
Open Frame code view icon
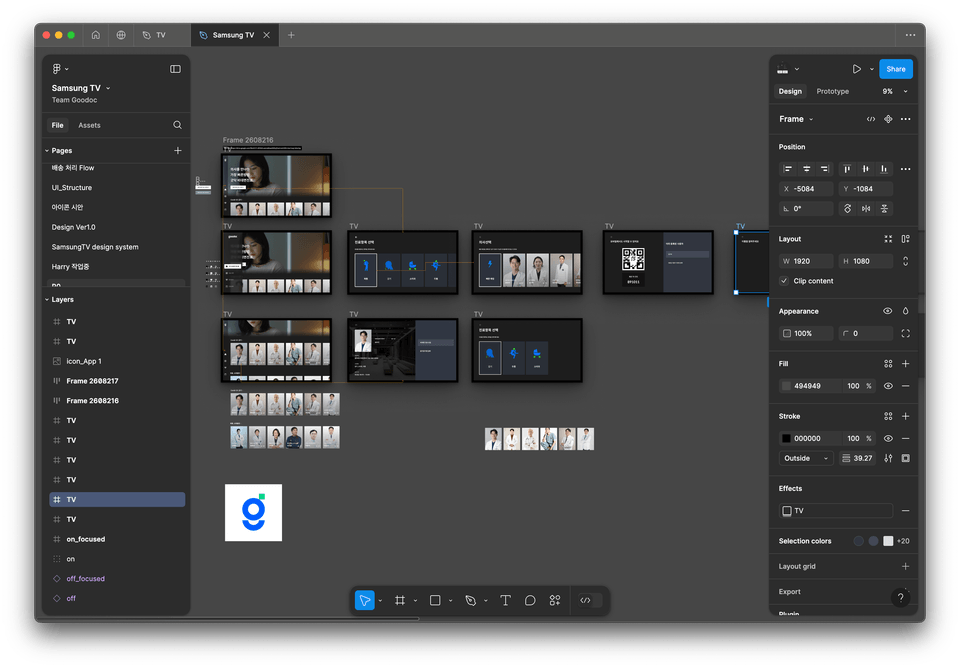point(871,119)
